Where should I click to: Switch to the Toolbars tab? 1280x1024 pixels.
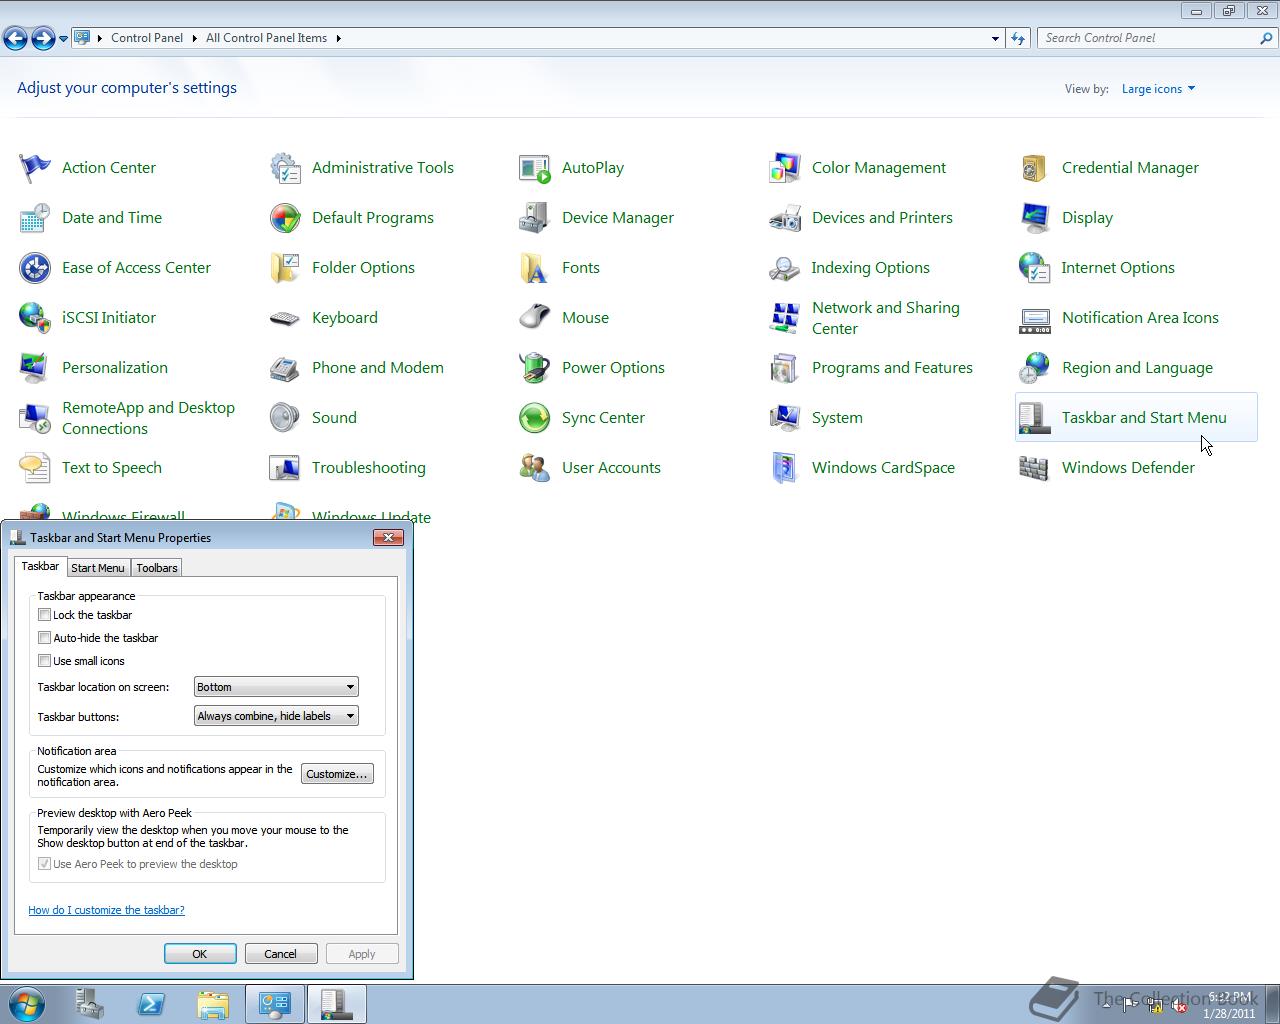(157, 568)
